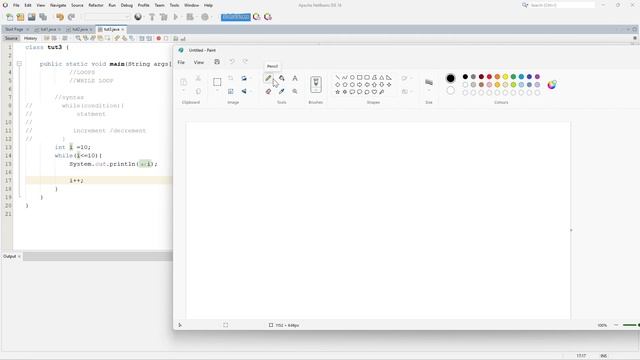Click the Paint zoom slider in status bar
The width and height of the screenshot is (640, 360).
point(631,325)
